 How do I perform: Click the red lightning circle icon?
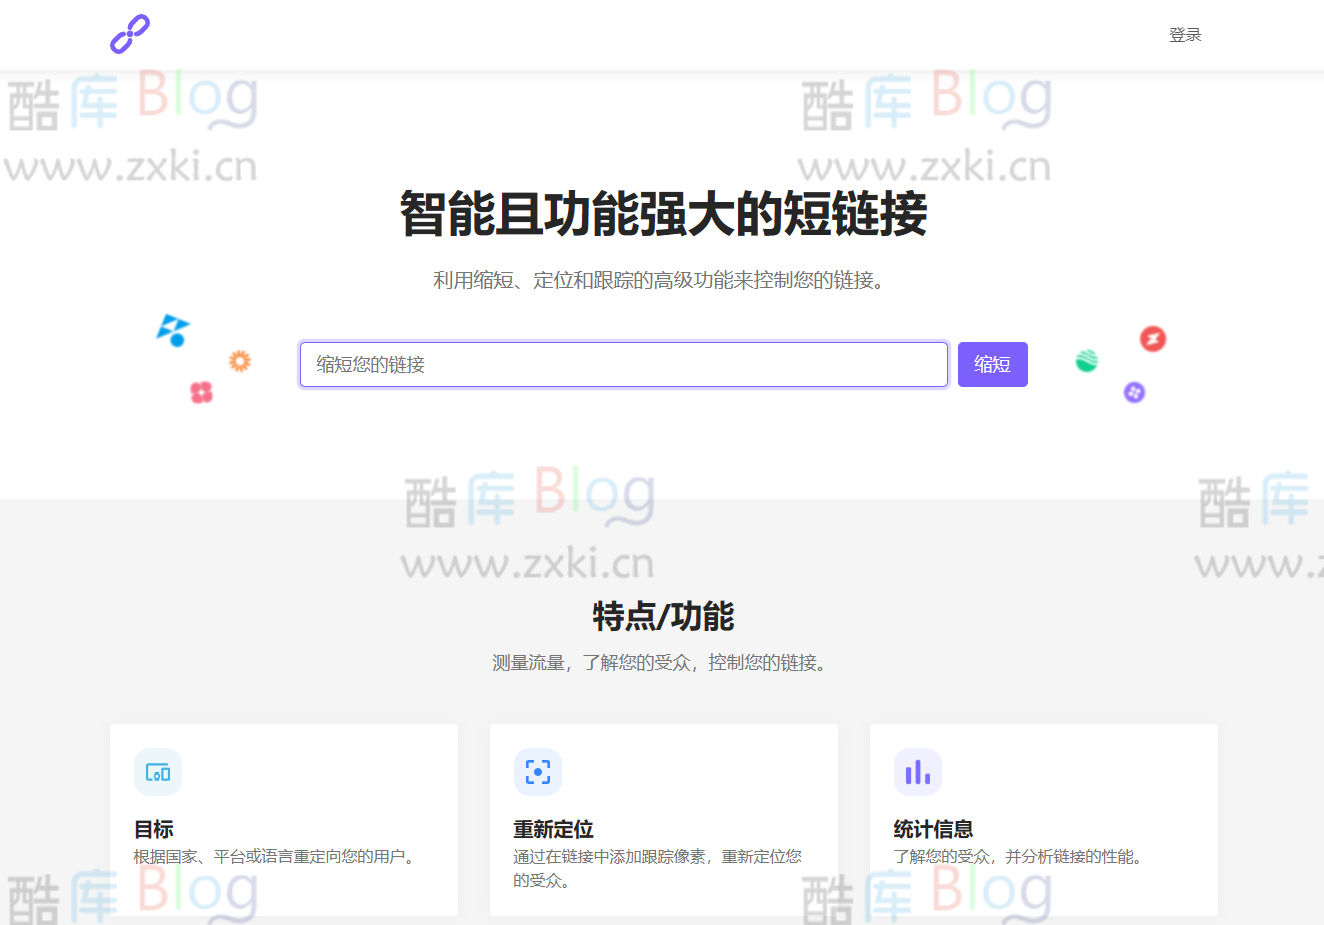click(x=1152, y=339)
